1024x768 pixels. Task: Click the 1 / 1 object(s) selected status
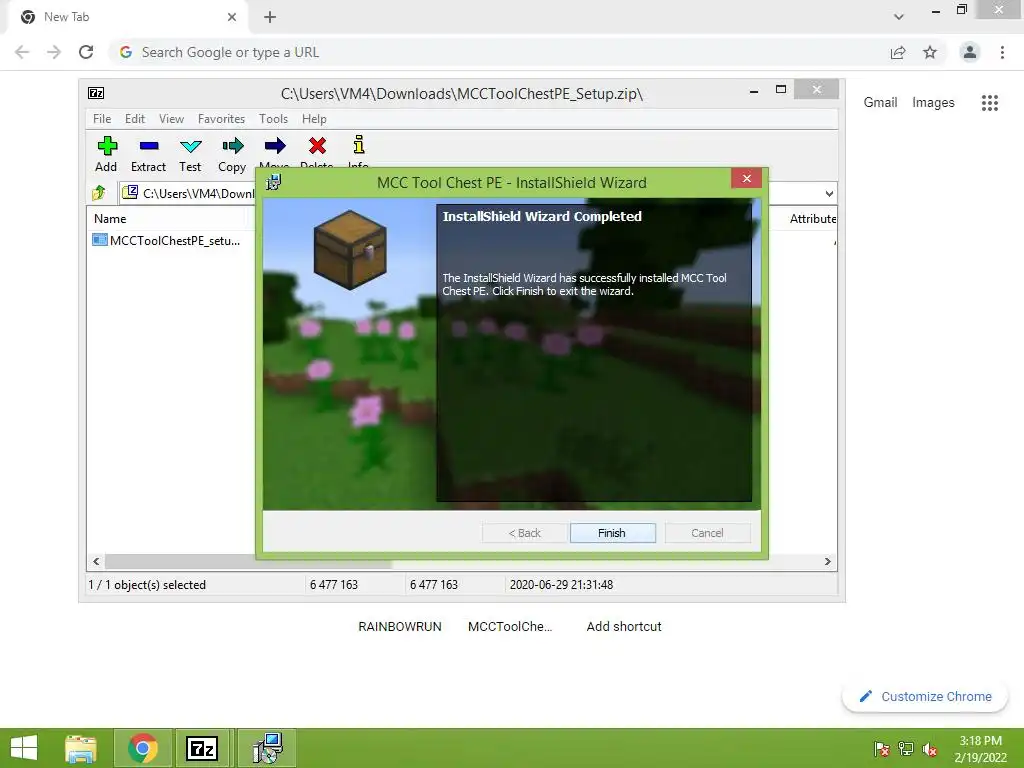[x=148, y=584]
